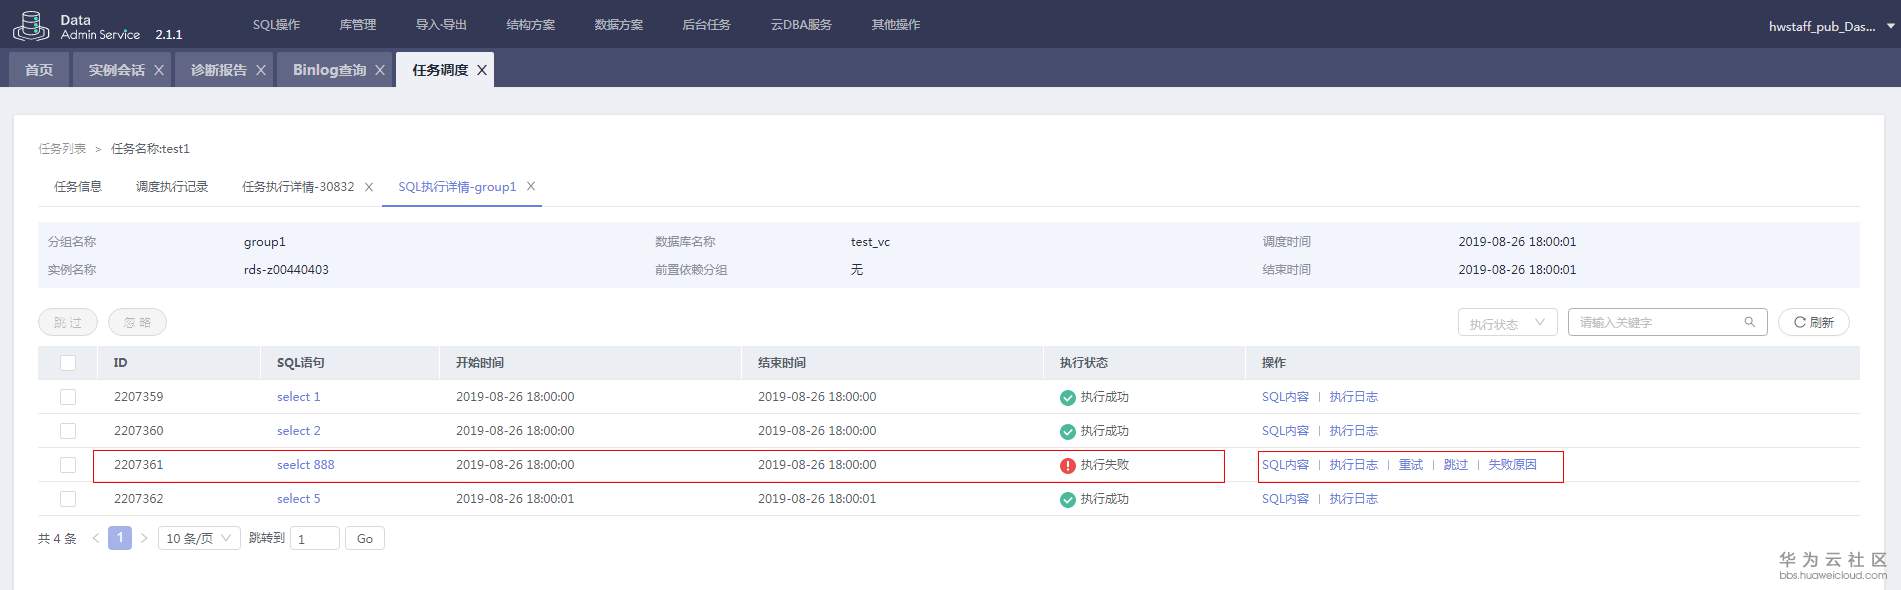Go to the next page arrow

click(x=144, y=538)
